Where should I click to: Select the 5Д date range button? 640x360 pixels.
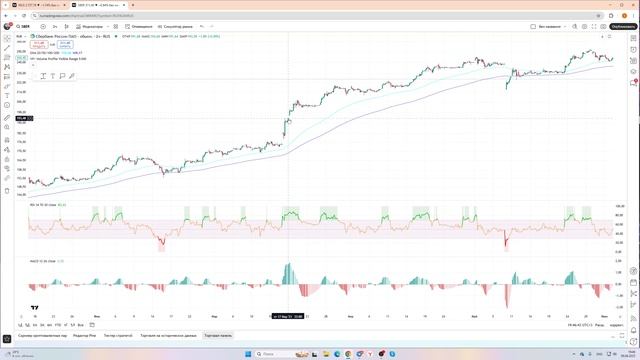pos(28,325)
